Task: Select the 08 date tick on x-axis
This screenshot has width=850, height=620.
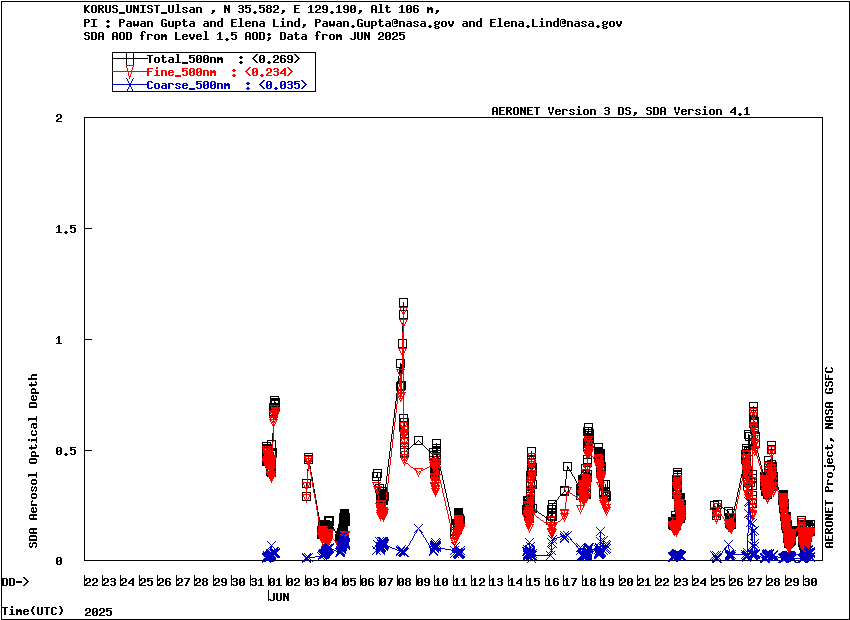Action: (x=403, y=582)
